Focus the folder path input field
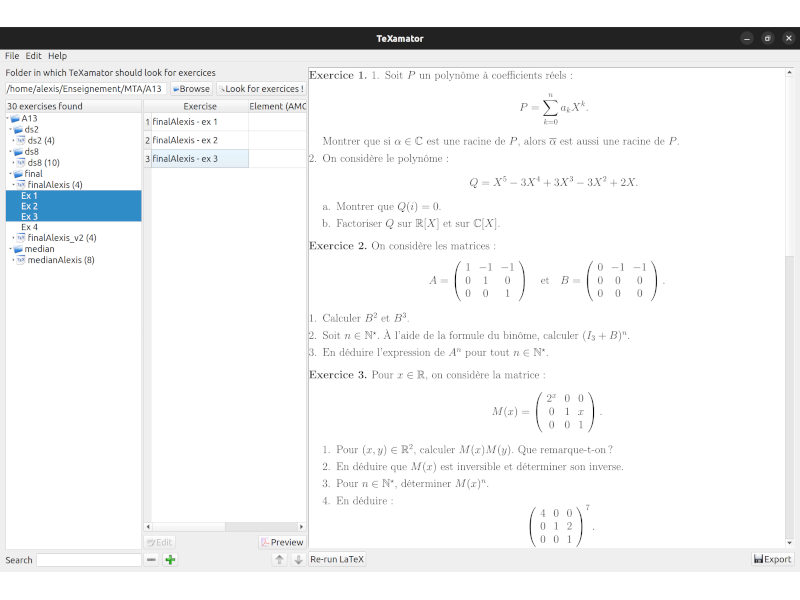Screen dimensions: 800x600 click(86, 89)
